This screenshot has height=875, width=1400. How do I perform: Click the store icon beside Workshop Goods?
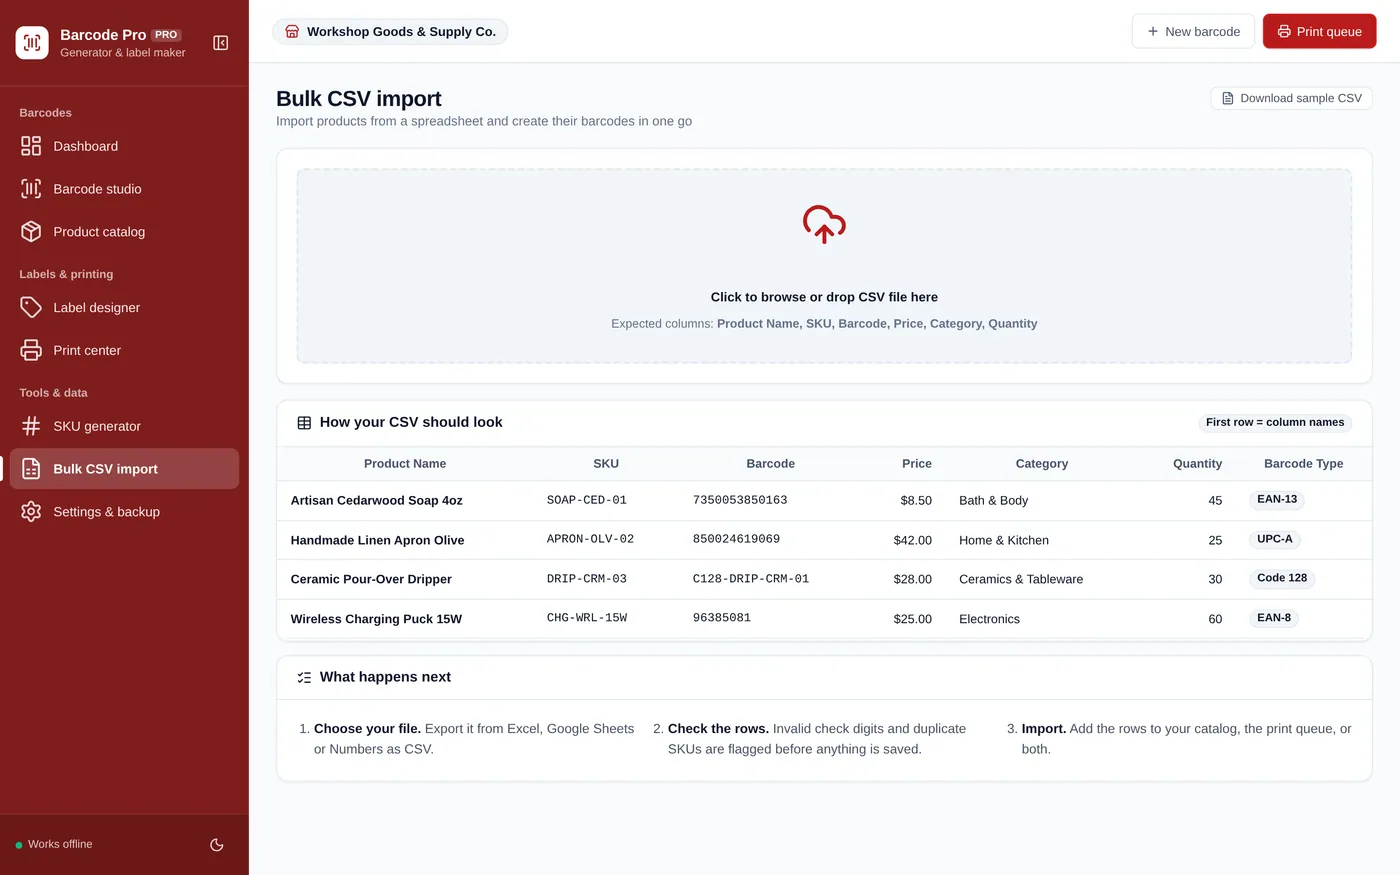click(x=292, y=32)
